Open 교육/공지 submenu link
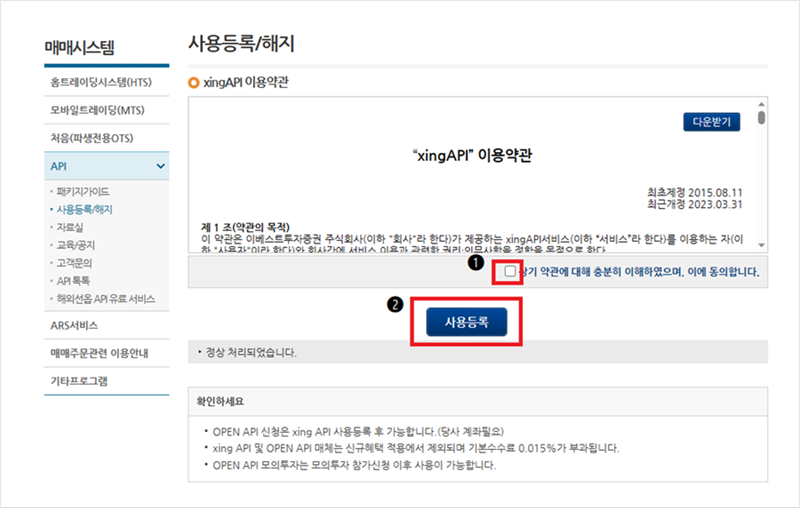The height and width of the screenshot is (508, 800). [x=76, y=245]
